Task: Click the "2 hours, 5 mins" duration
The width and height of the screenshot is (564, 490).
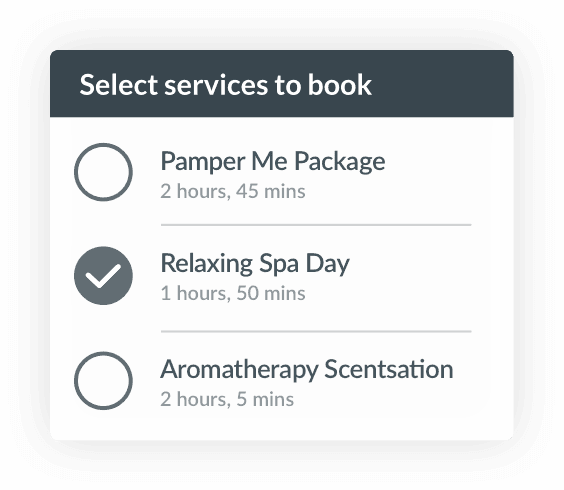Action: [x=227, y=399]
